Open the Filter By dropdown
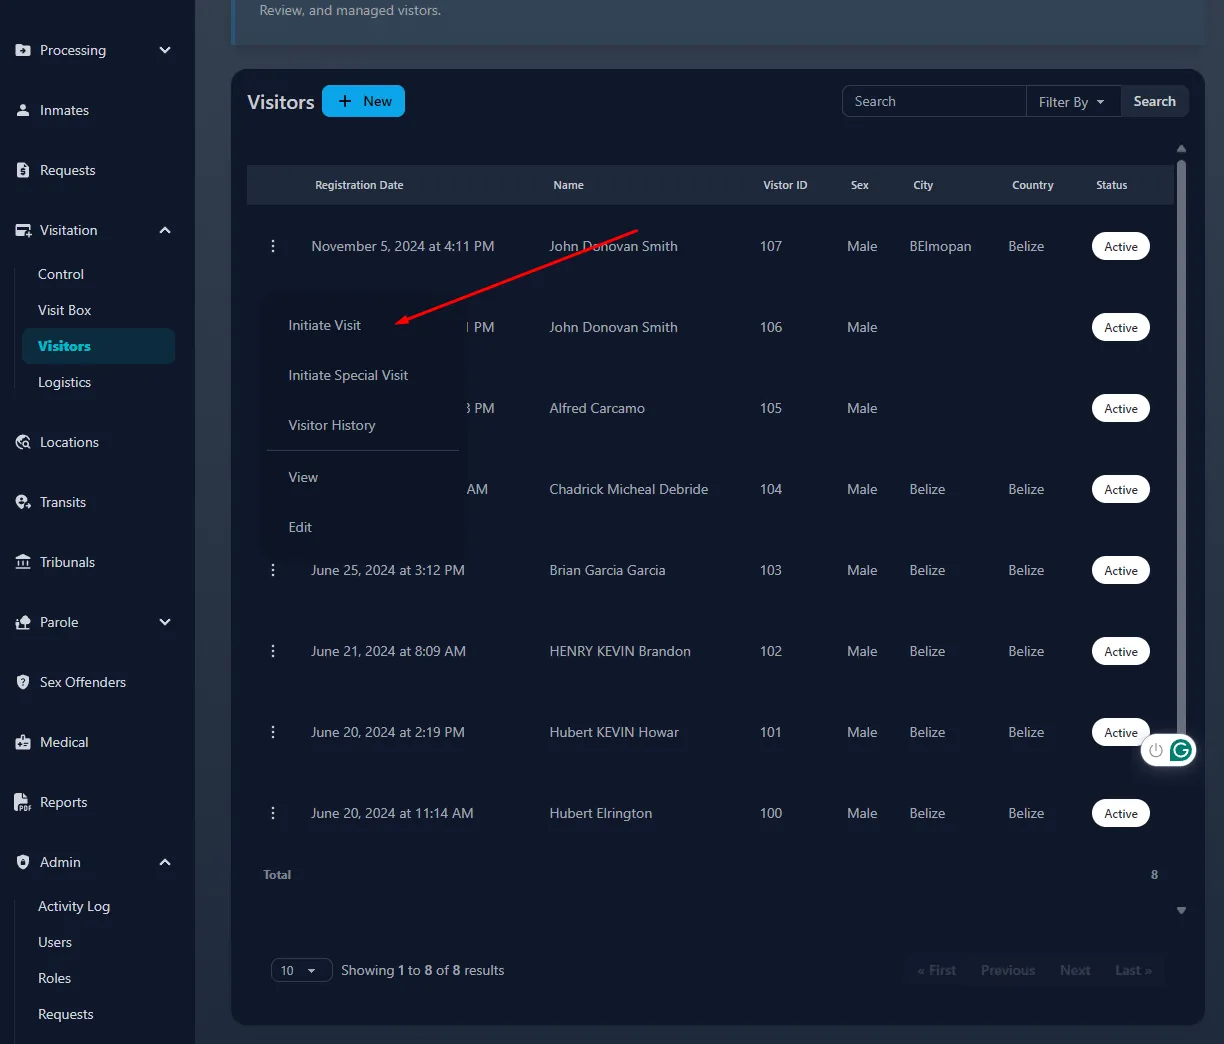The image size is (1224, 1044). [x=1072, y=102]
